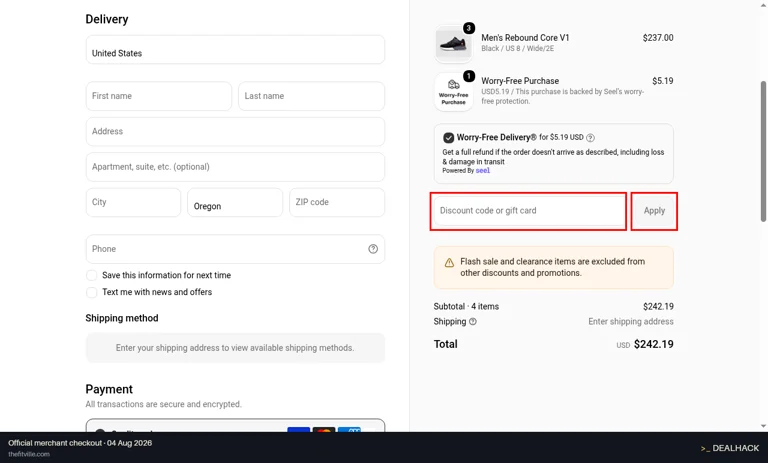
Task: Click the Worry-Free Delivery info icon
Action: (x=590, y=138)
